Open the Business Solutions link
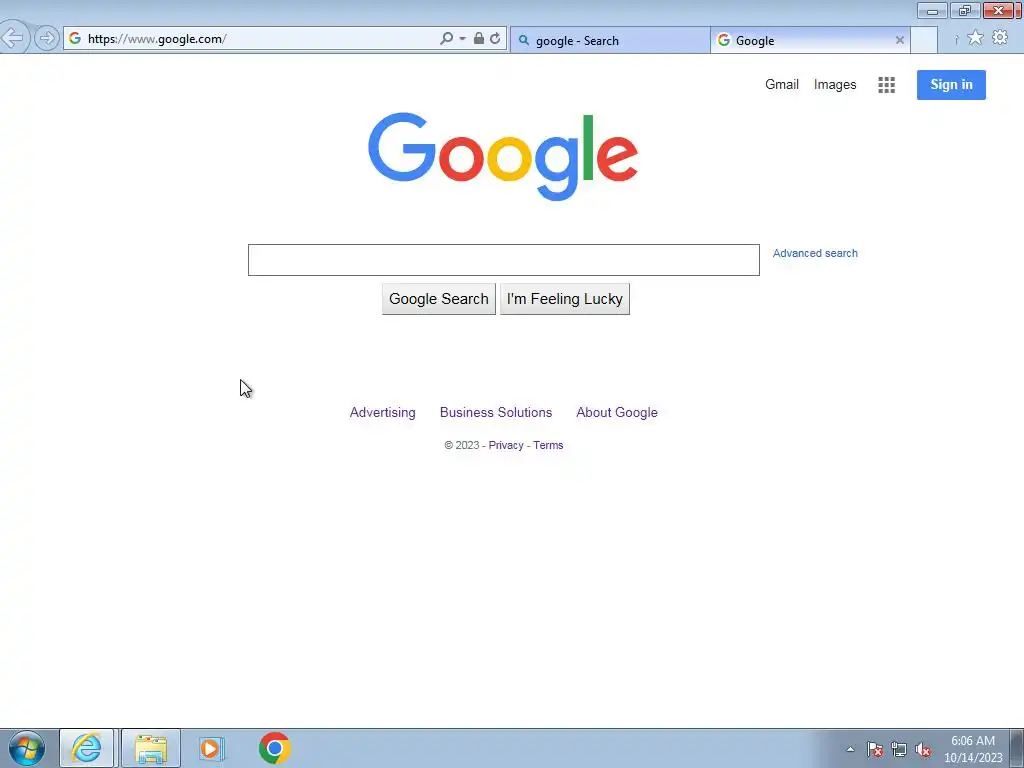Screen dimensions: 1024x768 pos(496,413)
